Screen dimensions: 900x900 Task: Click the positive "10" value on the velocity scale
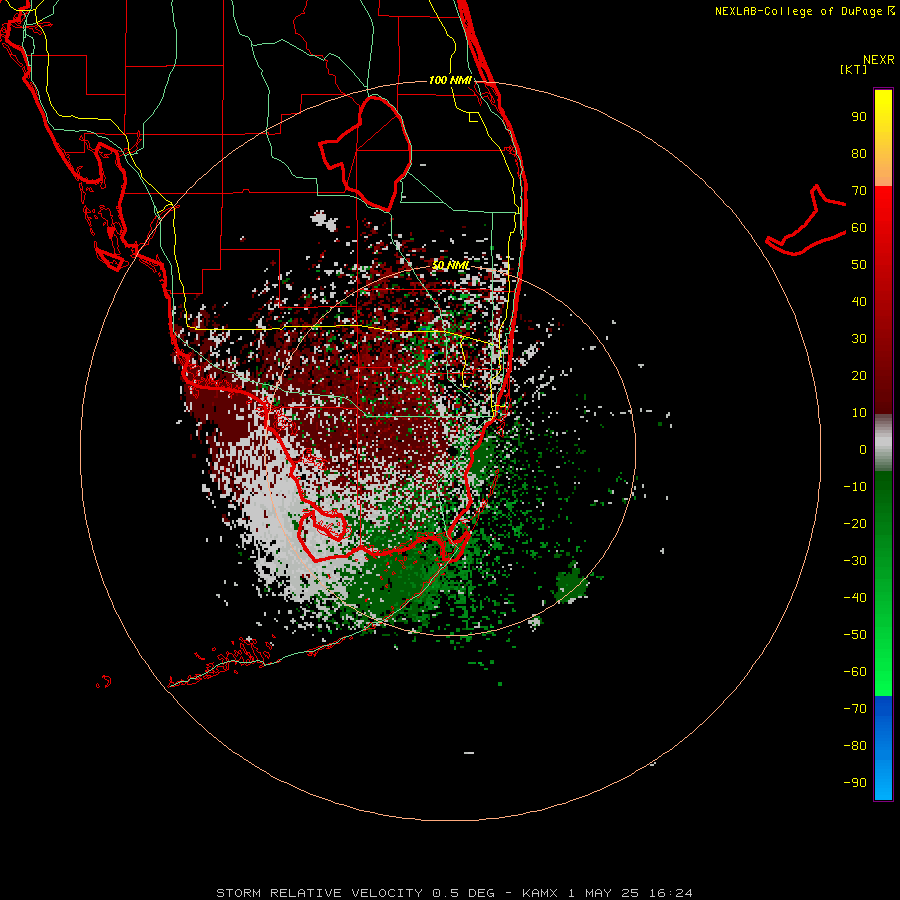coord(859,413)
